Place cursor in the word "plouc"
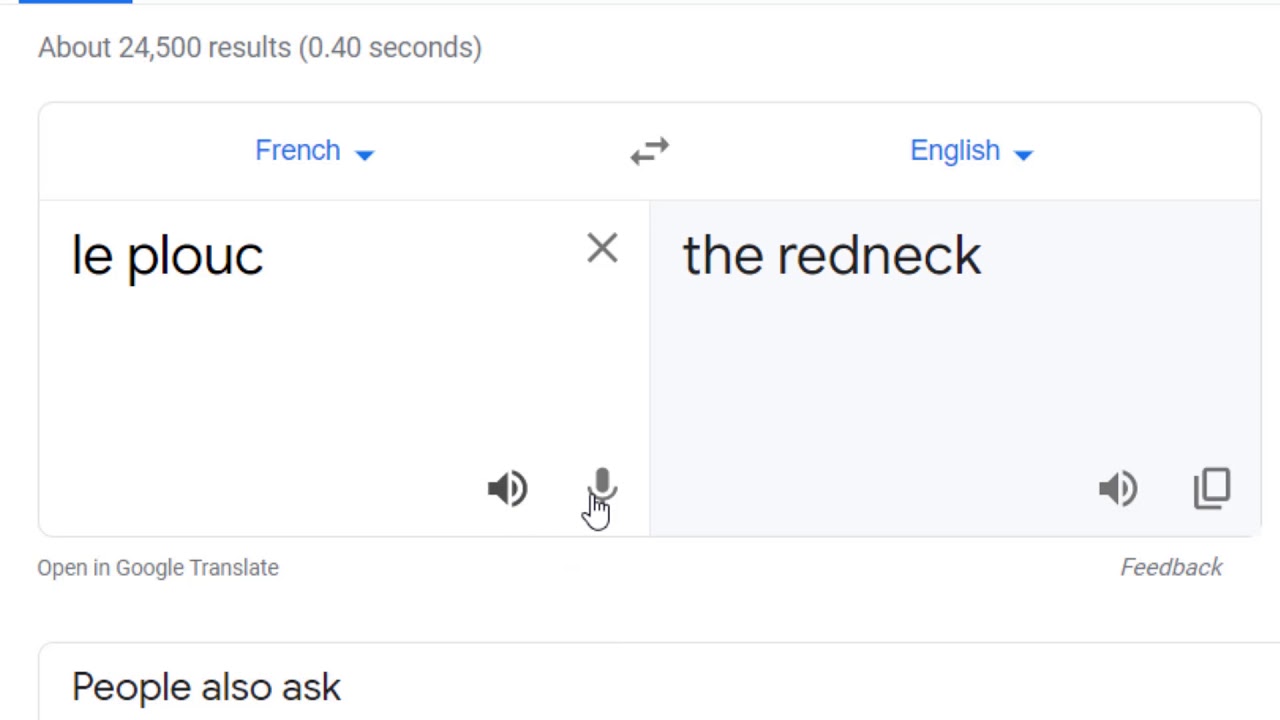 pos(195,256)
